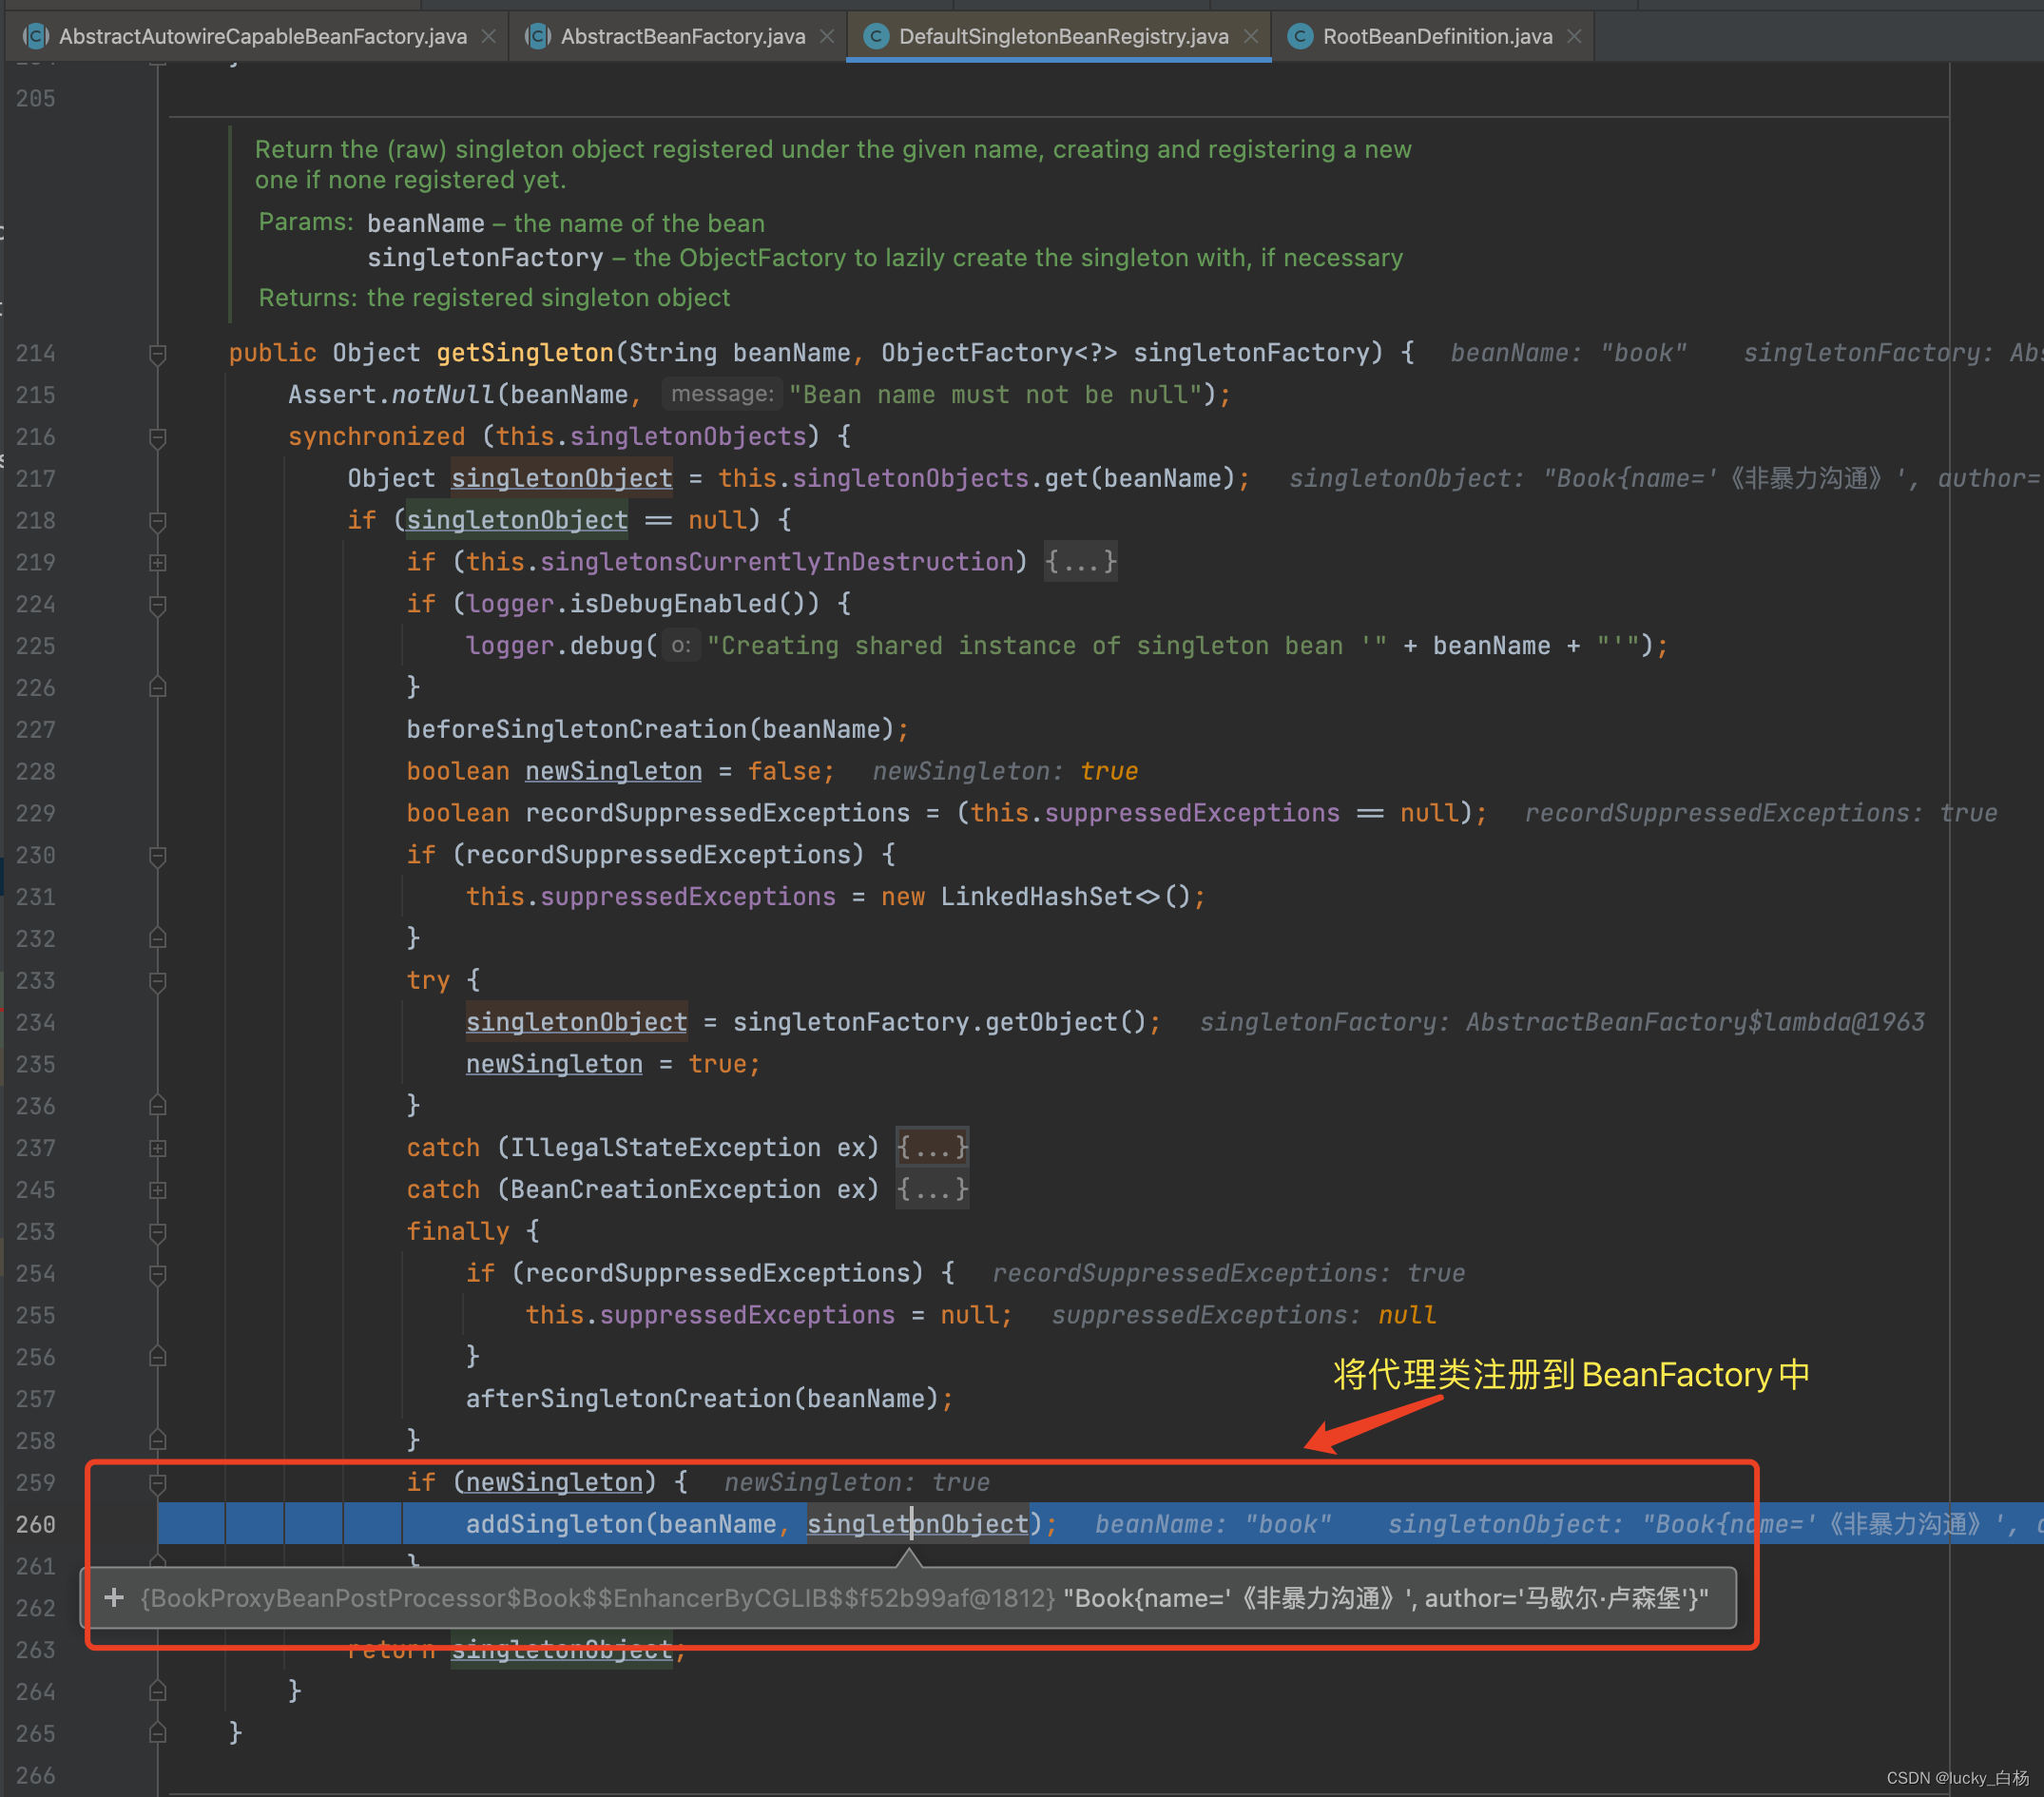Screen dimensions: 2044x1797
Task: Switch to AbstractBeanFactory.java tab
Action: [682, 36]
